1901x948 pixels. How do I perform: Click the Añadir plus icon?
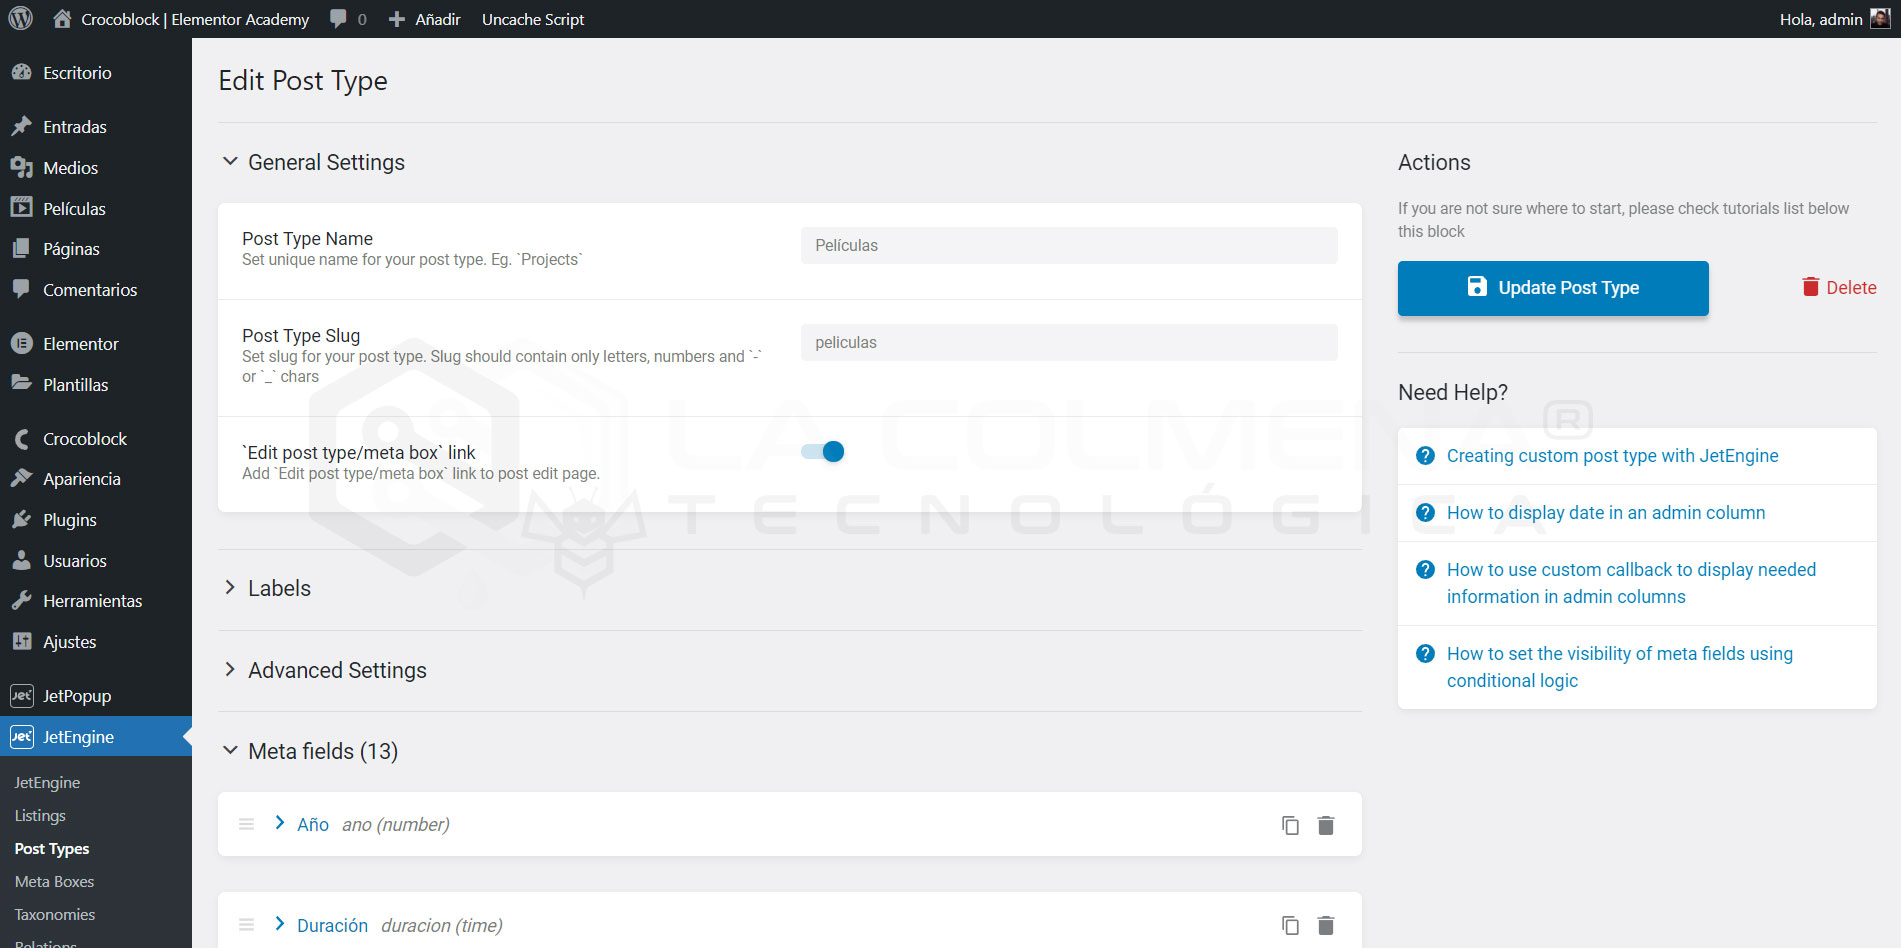pos(398,18)
